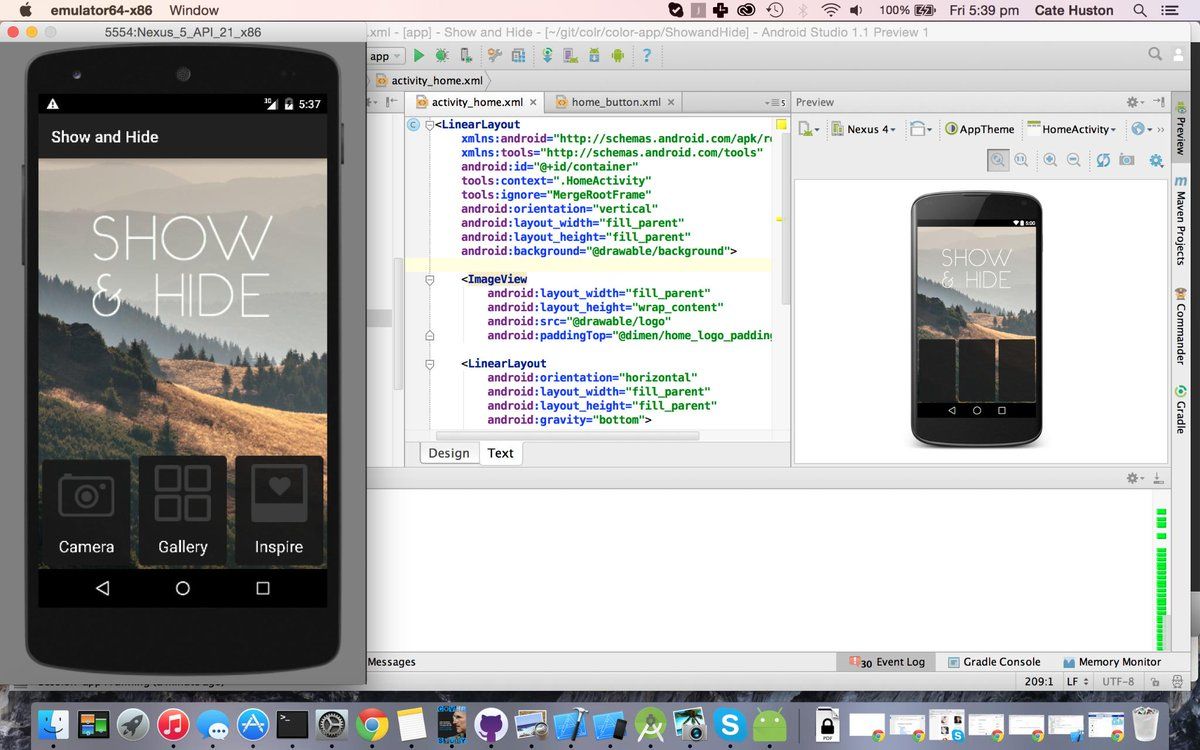Viewport: 1200px width, 750px height.
Task: Zoom in on the layout preview
Action: pyautogui.click(x=1050, y=160)
